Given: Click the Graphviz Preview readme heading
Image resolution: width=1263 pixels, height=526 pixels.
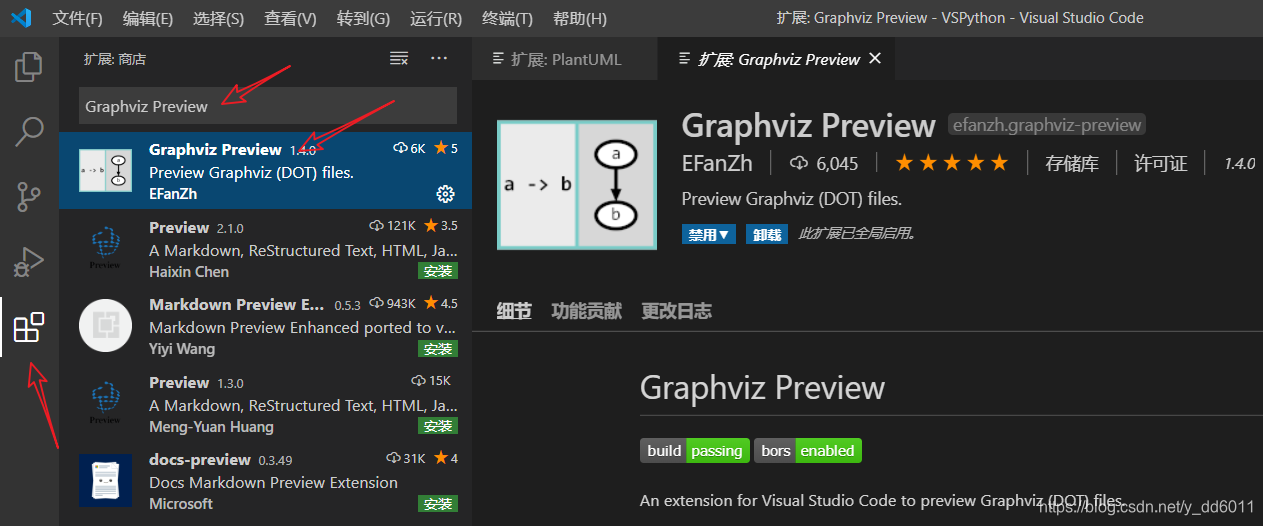Looking at the screenshot, I should pyautogui.click(x=762, y=388).
